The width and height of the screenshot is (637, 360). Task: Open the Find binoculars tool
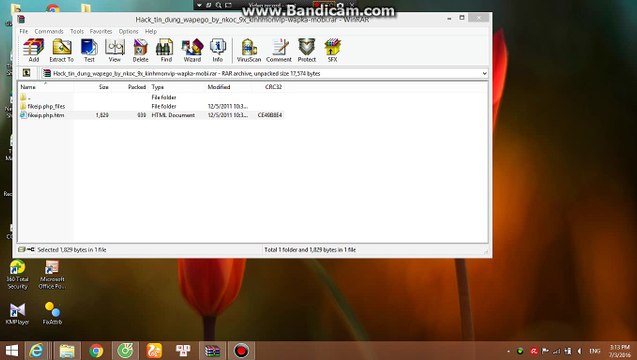pos(166,50)
